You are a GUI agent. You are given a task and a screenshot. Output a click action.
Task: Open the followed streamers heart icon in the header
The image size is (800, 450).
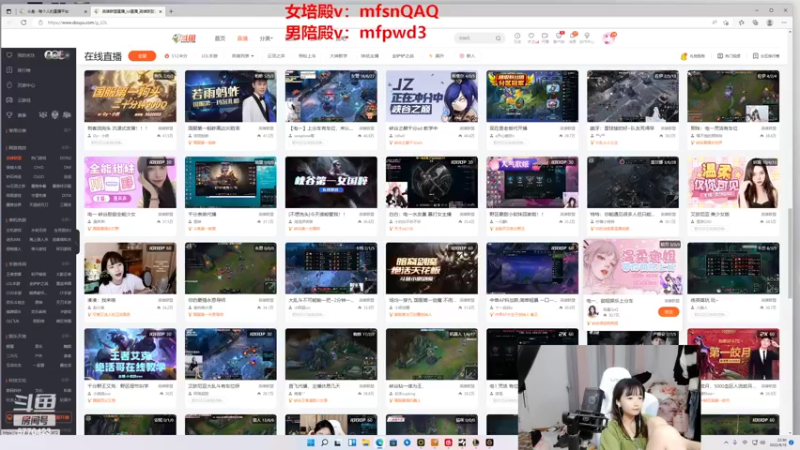click(x=531, y=37)
